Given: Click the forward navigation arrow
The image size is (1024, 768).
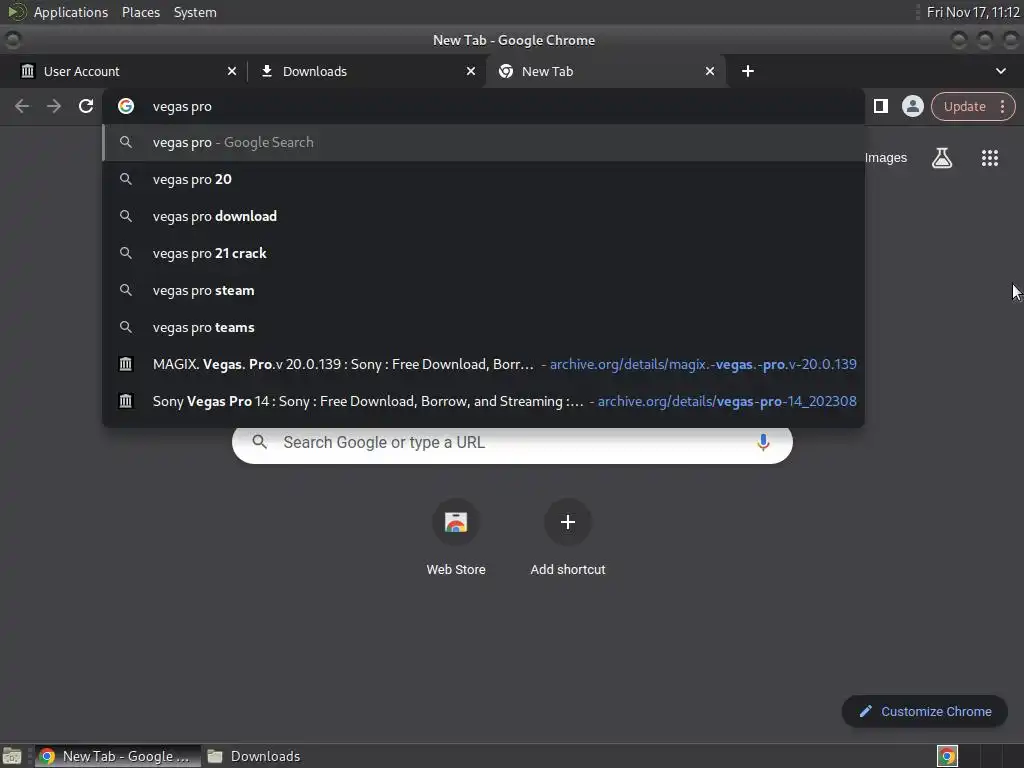Looking at the screenshot, I should [x=54, y=106].
